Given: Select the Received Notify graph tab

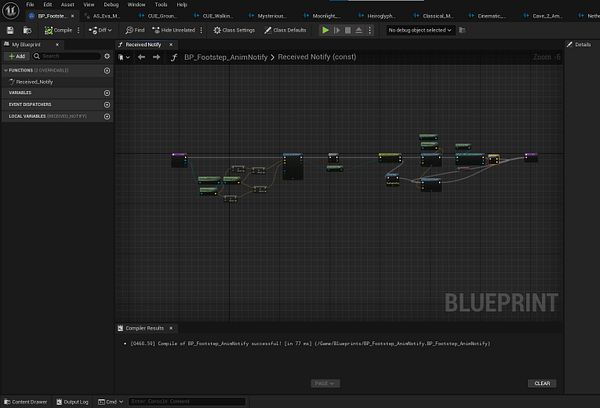Looking at the screenshot, I should (x=143, y=45).
